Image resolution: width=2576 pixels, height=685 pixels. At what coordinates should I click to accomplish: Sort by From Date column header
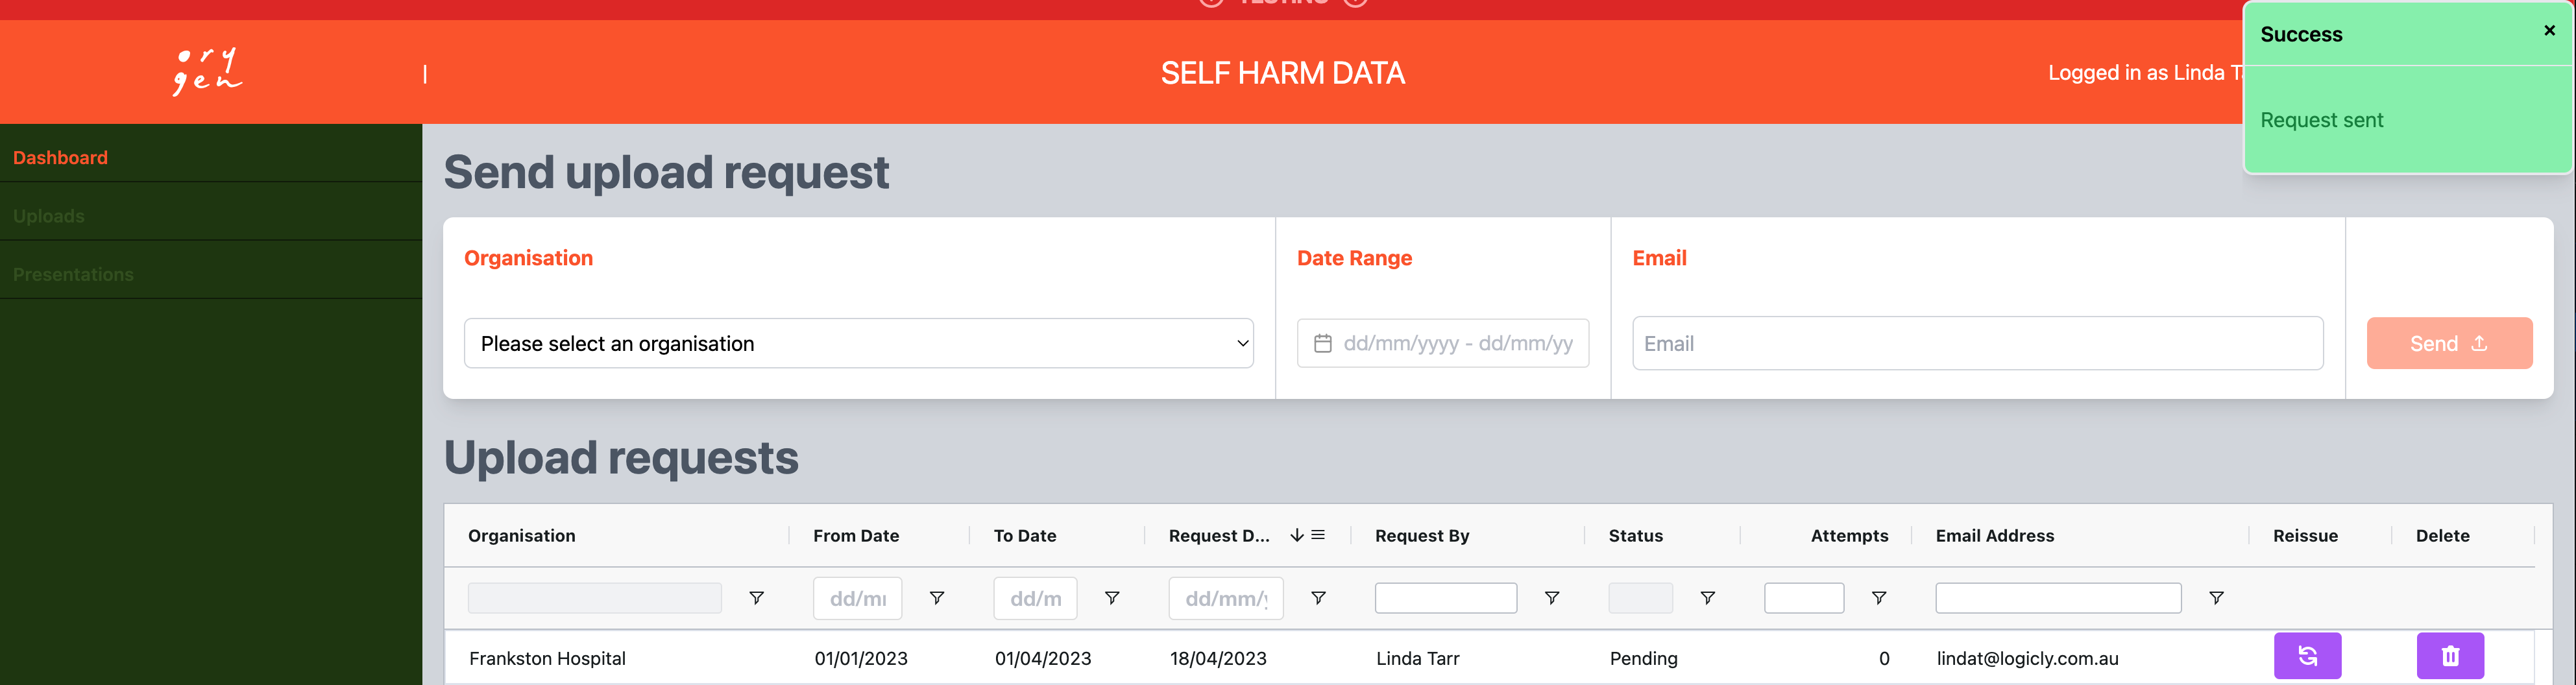(856, 536)
